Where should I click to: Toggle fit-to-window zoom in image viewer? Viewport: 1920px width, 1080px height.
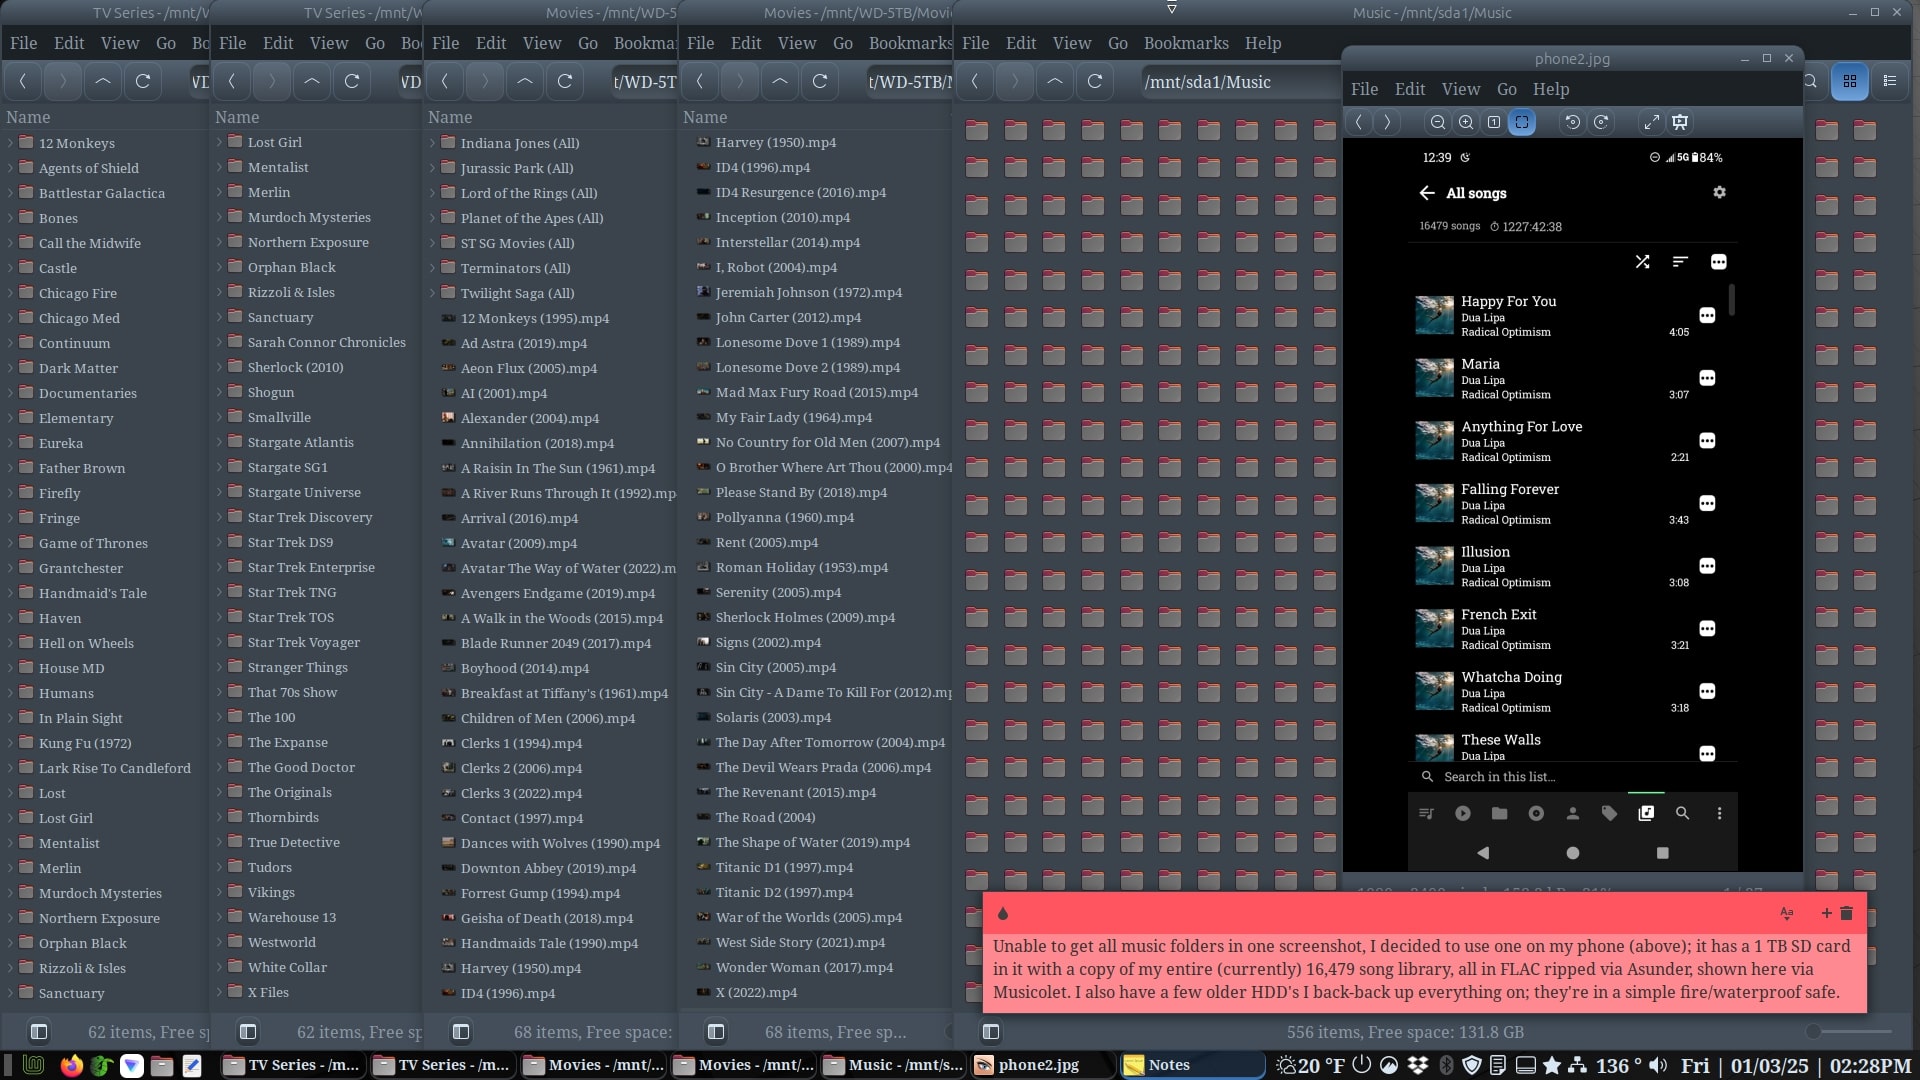tap(1521, 122)
